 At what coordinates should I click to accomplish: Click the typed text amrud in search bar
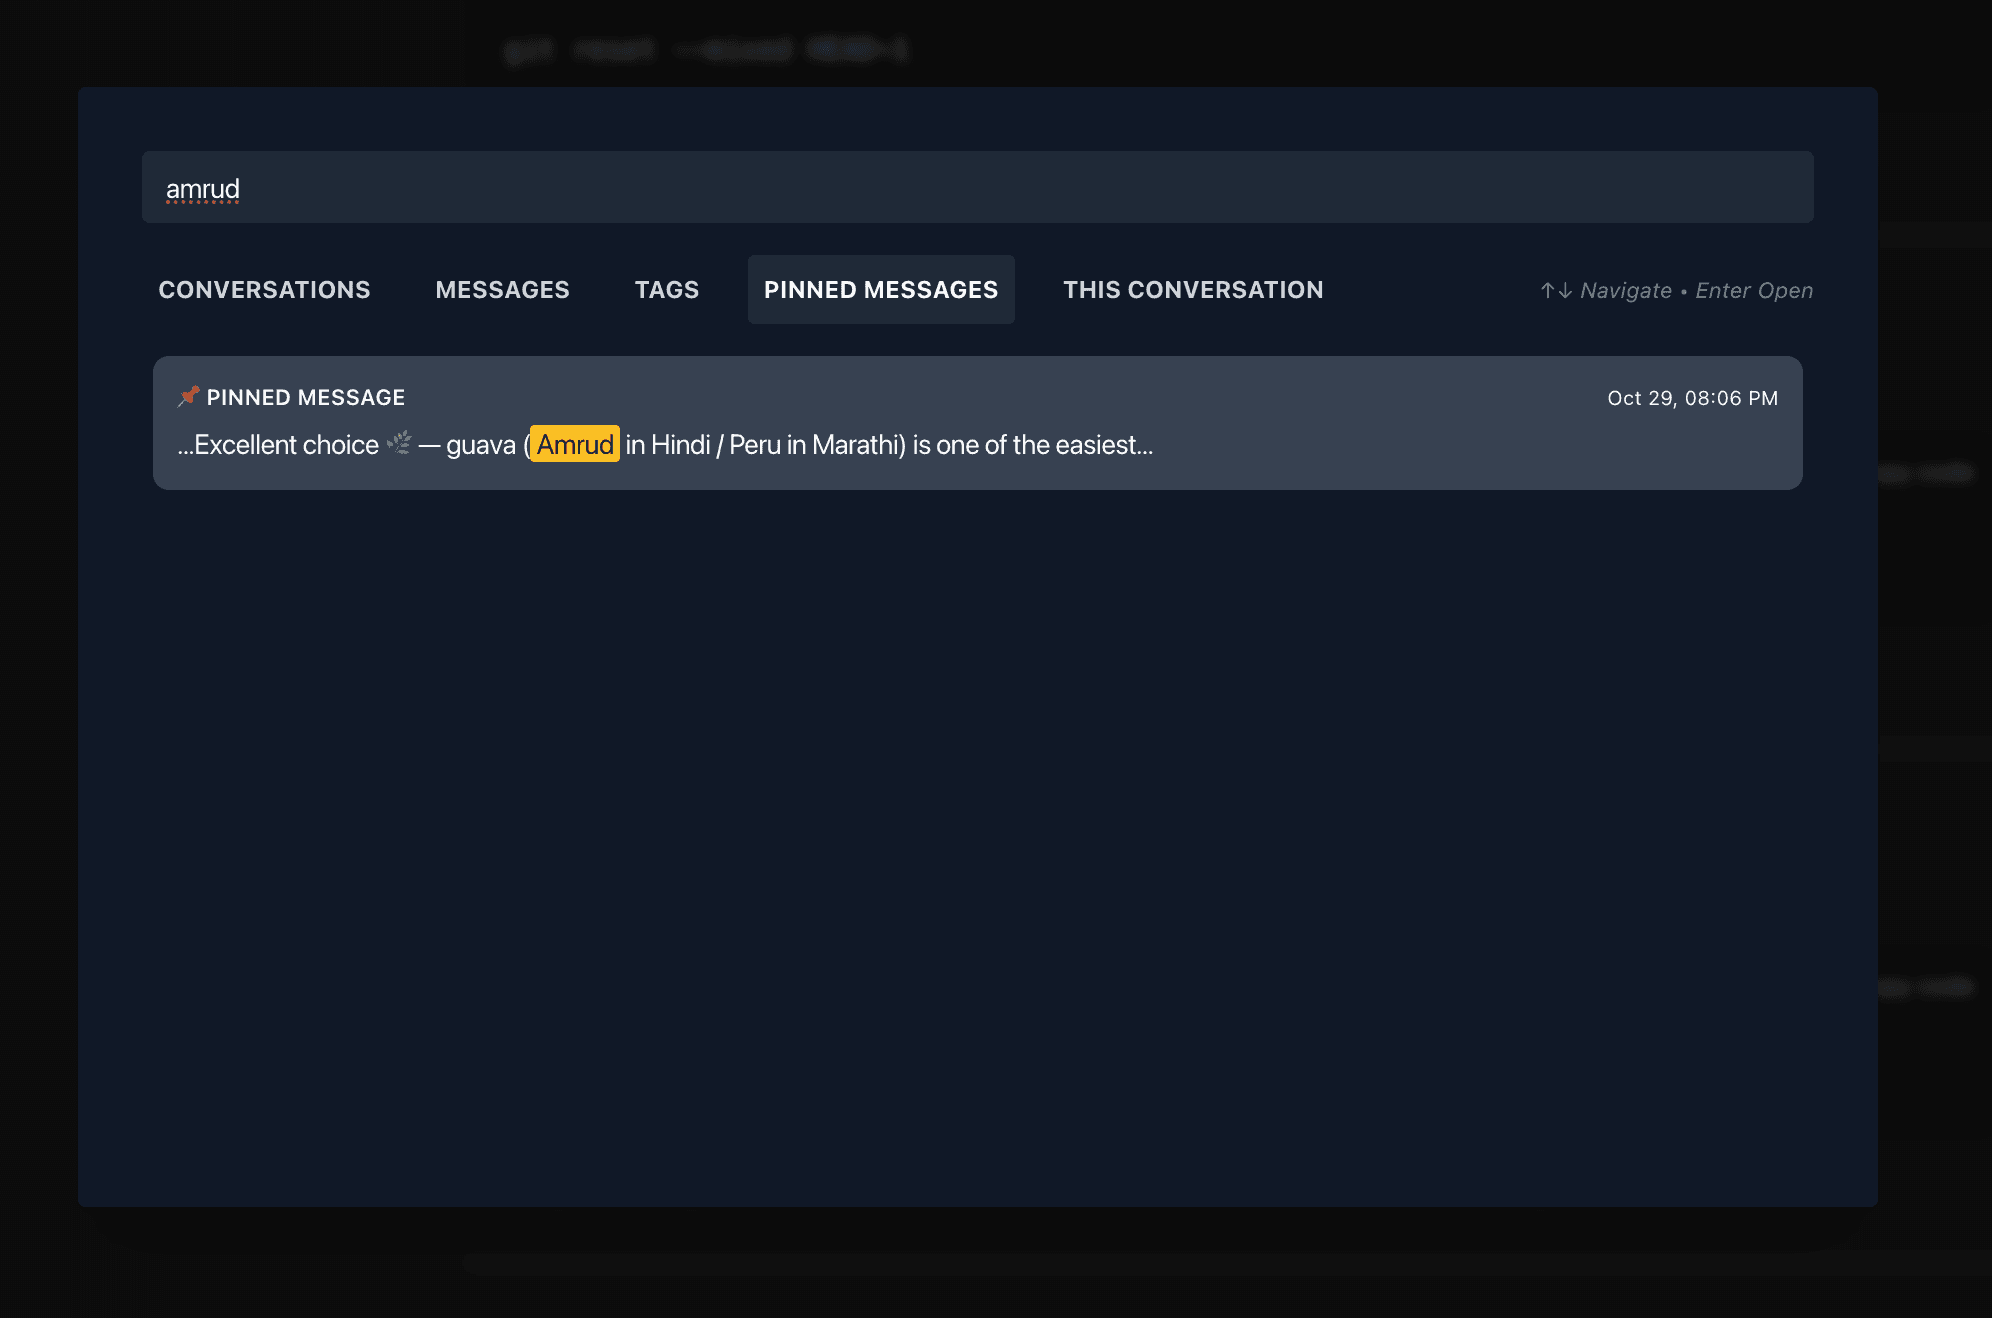click(203, 187)
